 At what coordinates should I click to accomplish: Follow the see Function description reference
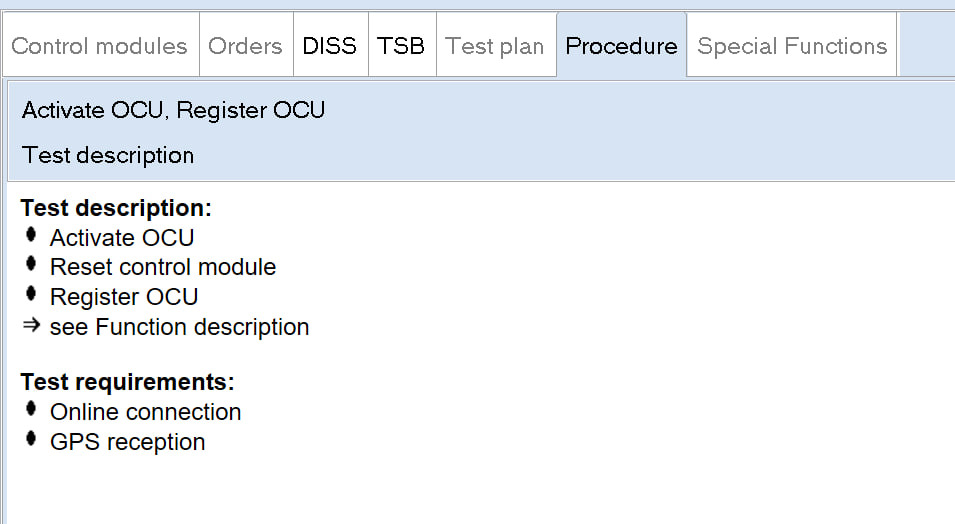click(179, 327)
